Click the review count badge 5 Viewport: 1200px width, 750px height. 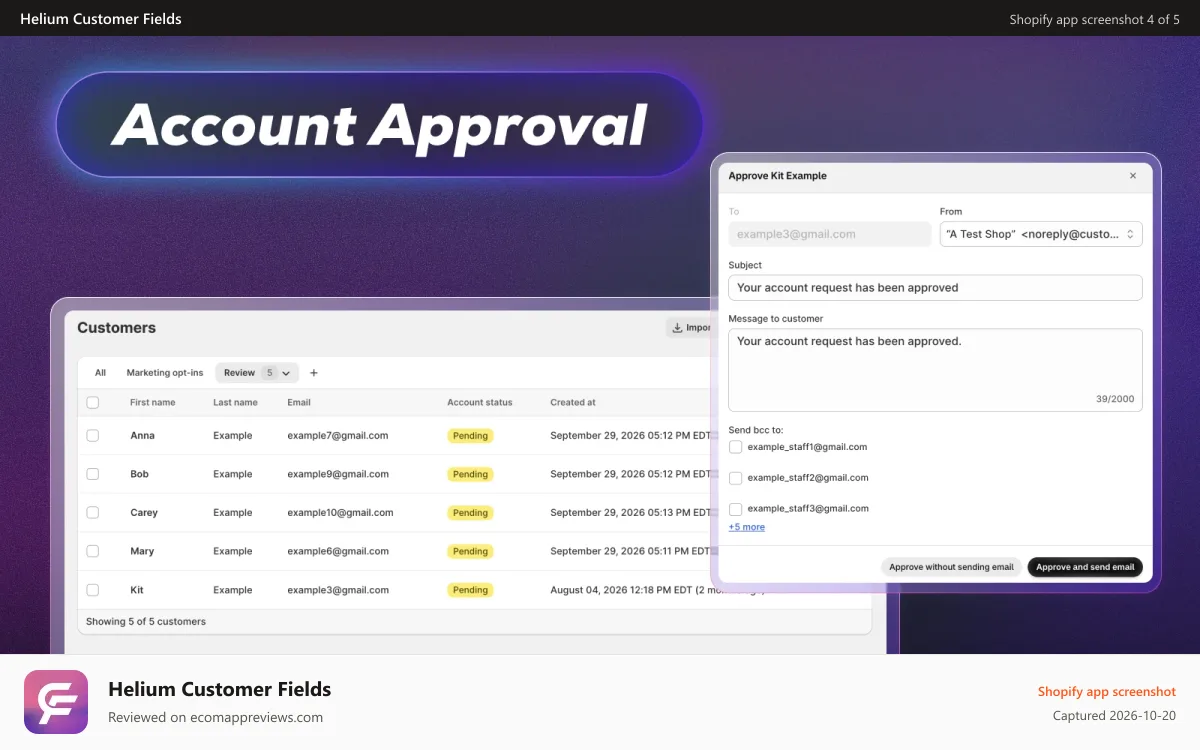click(x=269, y=373)
